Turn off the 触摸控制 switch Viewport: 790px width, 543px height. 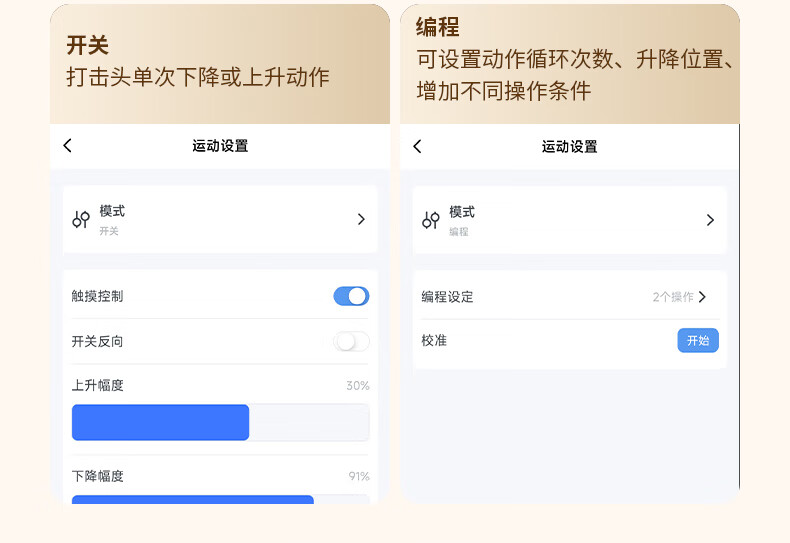351,296
